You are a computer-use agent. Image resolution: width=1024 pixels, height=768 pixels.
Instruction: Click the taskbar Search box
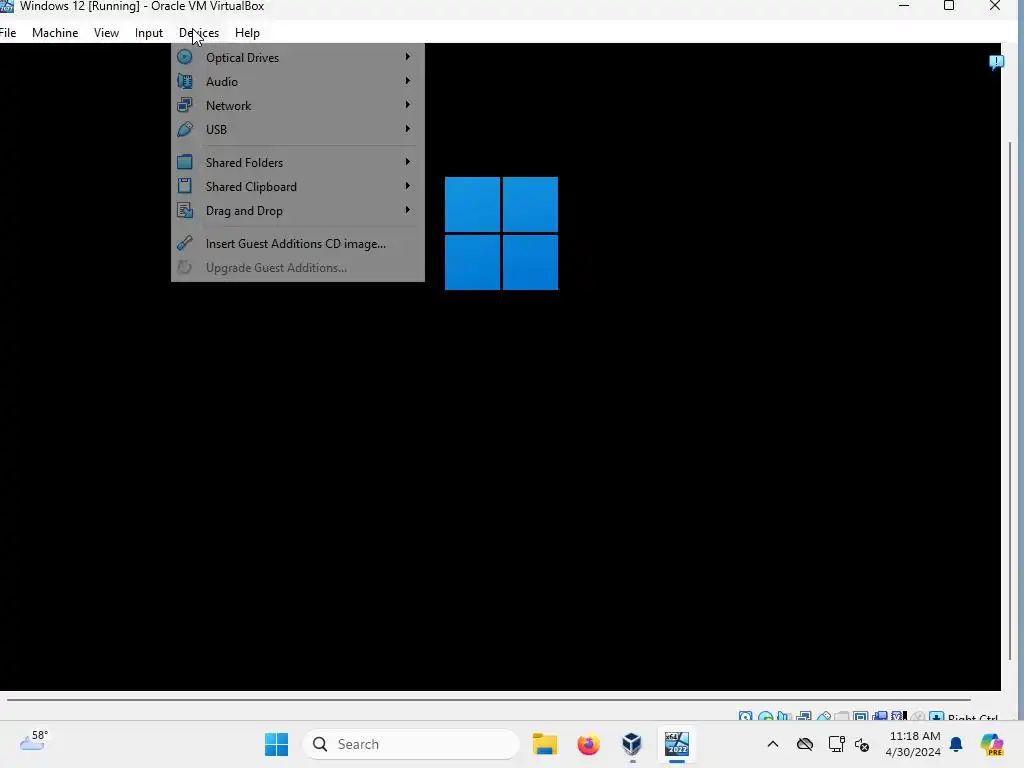(411, 744)
